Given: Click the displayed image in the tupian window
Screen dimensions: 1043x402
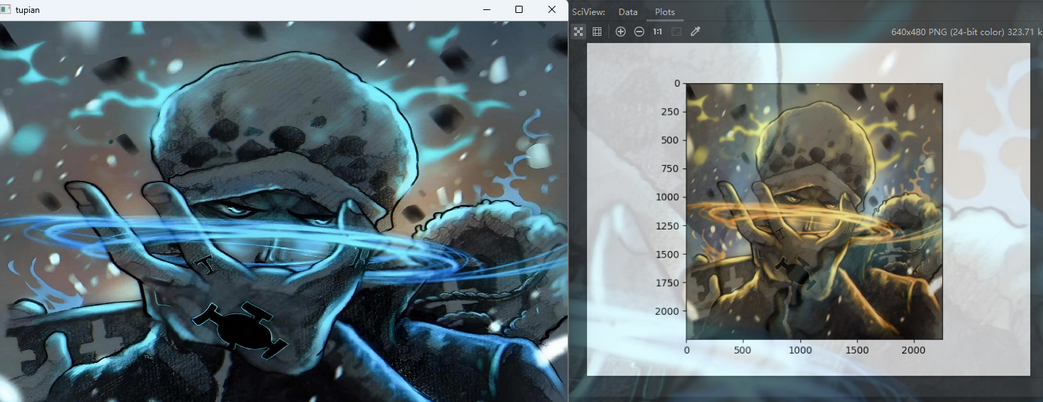Looking at the screenshot, I should tap(284, 210).
